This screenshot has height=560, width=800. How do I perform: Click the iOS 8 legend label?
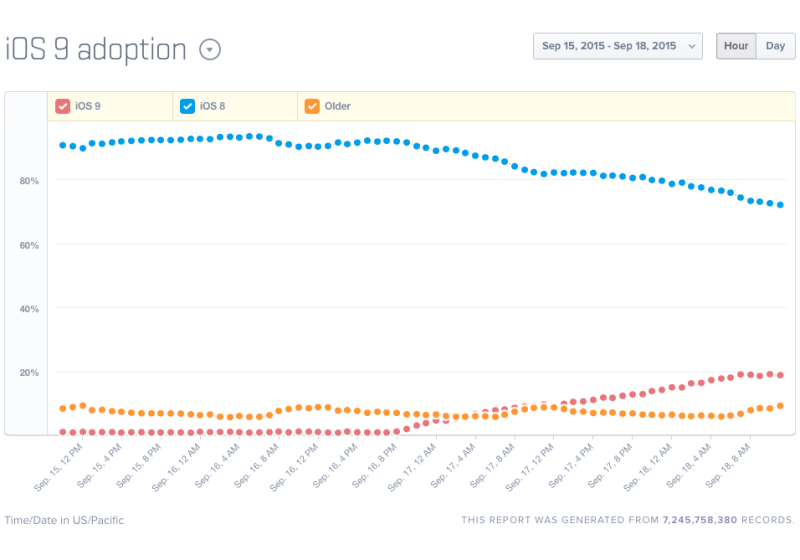(x=213, y=106)
